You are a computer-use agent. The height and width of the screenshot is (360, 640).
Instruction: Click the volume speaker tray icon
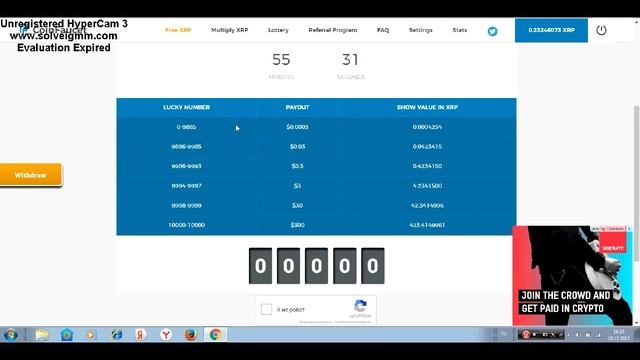click(577, 335)
